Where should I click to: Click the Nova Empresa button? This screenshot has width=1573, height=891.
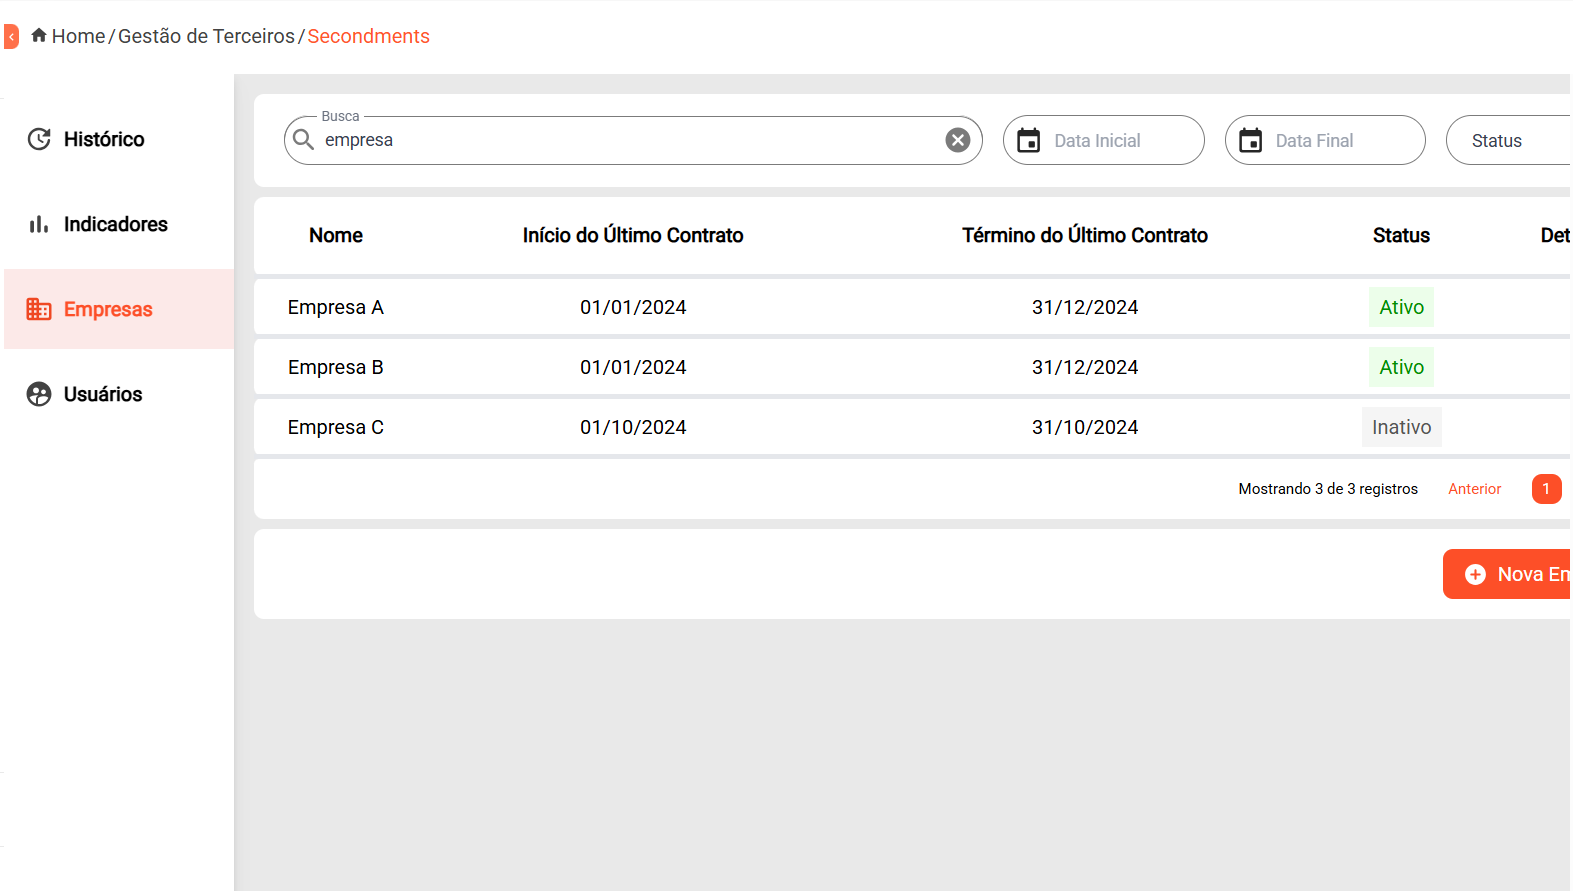[x=1507, y=574]
